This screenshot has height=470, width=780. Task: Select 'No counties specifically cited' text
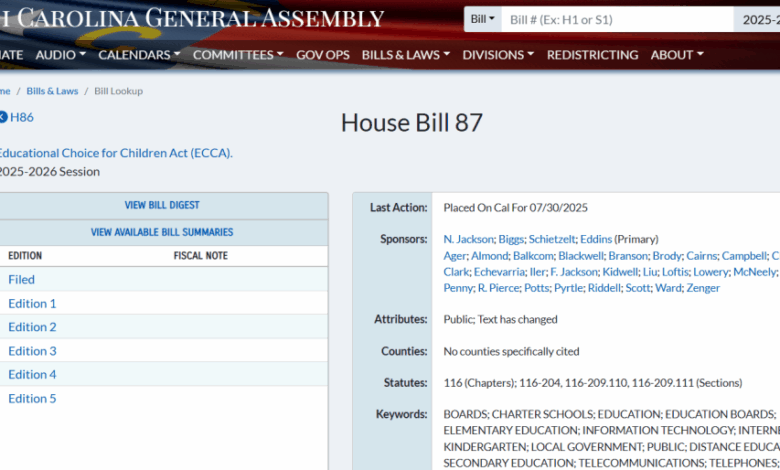click(511, 352)
